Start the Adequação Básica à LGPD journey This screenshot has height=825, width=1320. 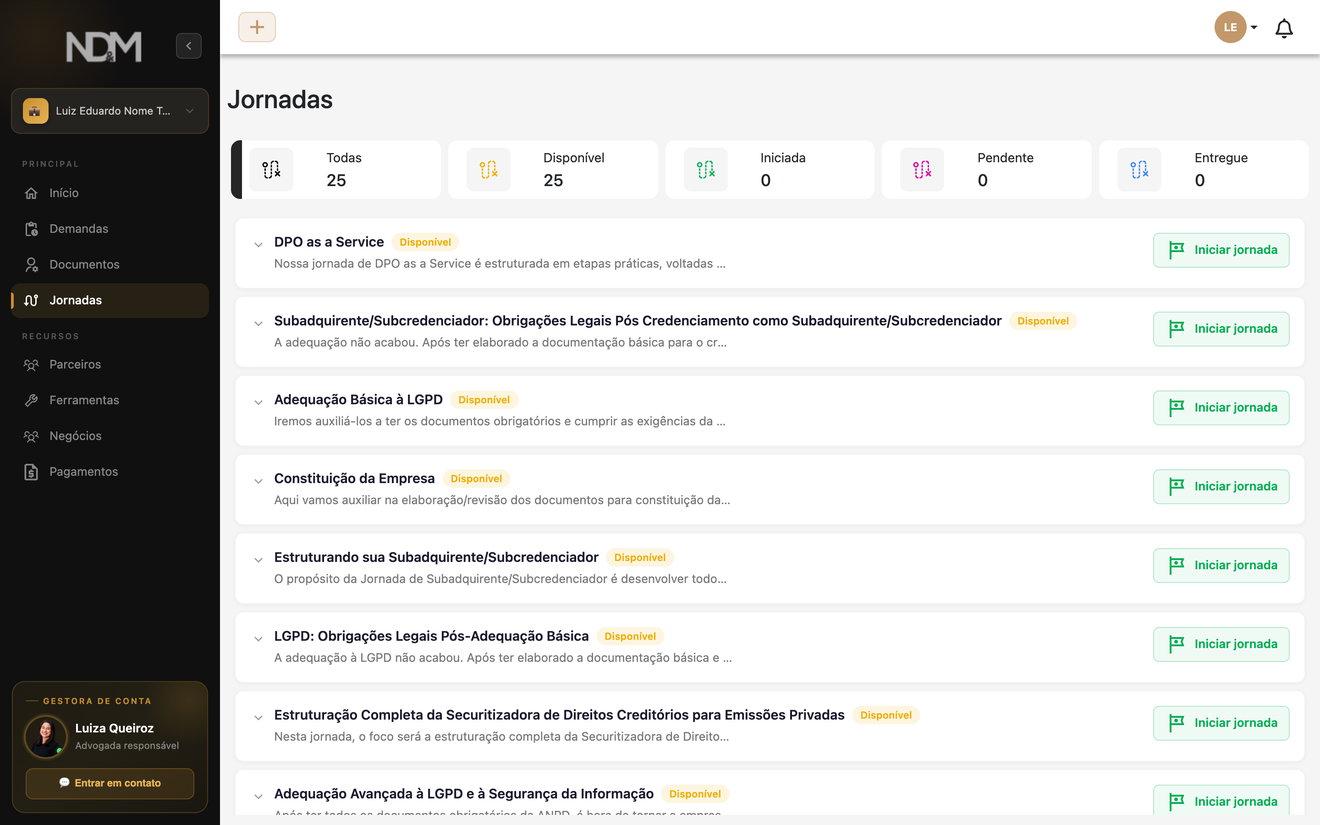1221,408
